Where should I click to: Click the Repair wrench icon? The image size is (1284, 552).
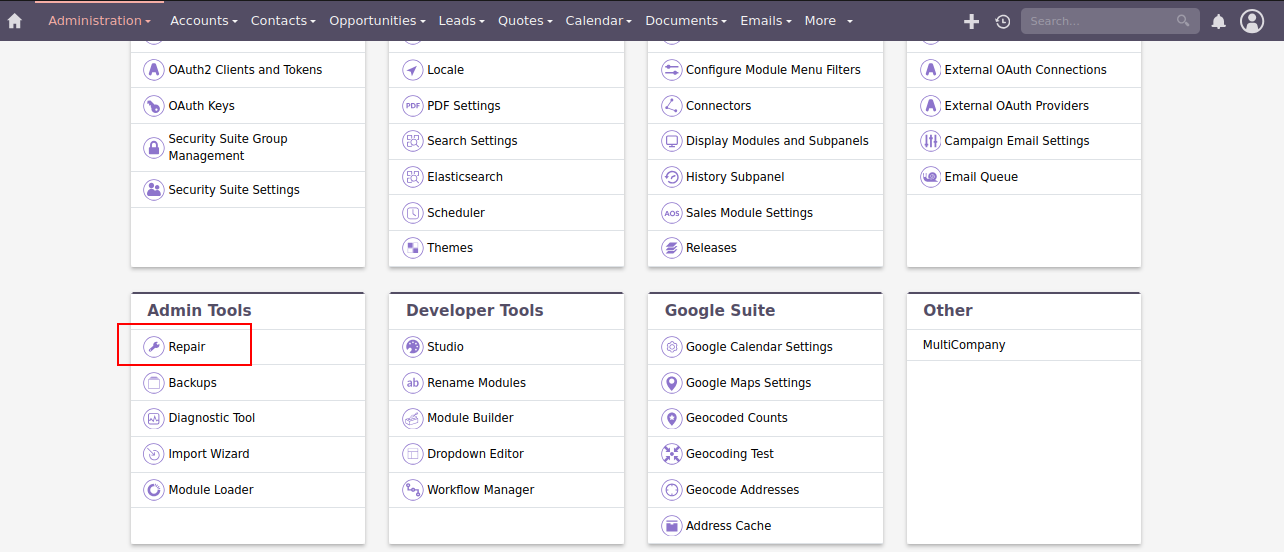point(153,347)
